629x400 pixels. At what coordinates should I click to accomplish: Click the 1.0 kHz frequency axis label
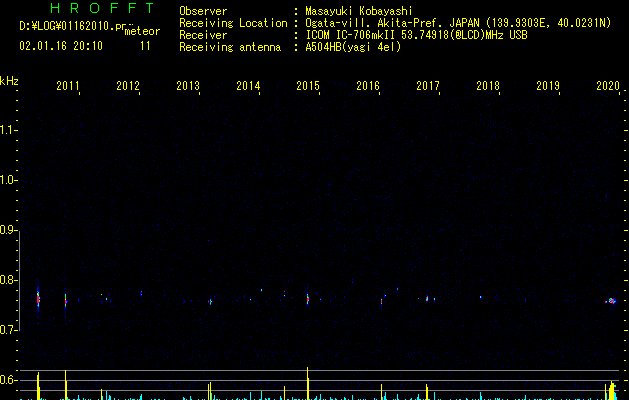pyautogui.click(x=7, y=180)
